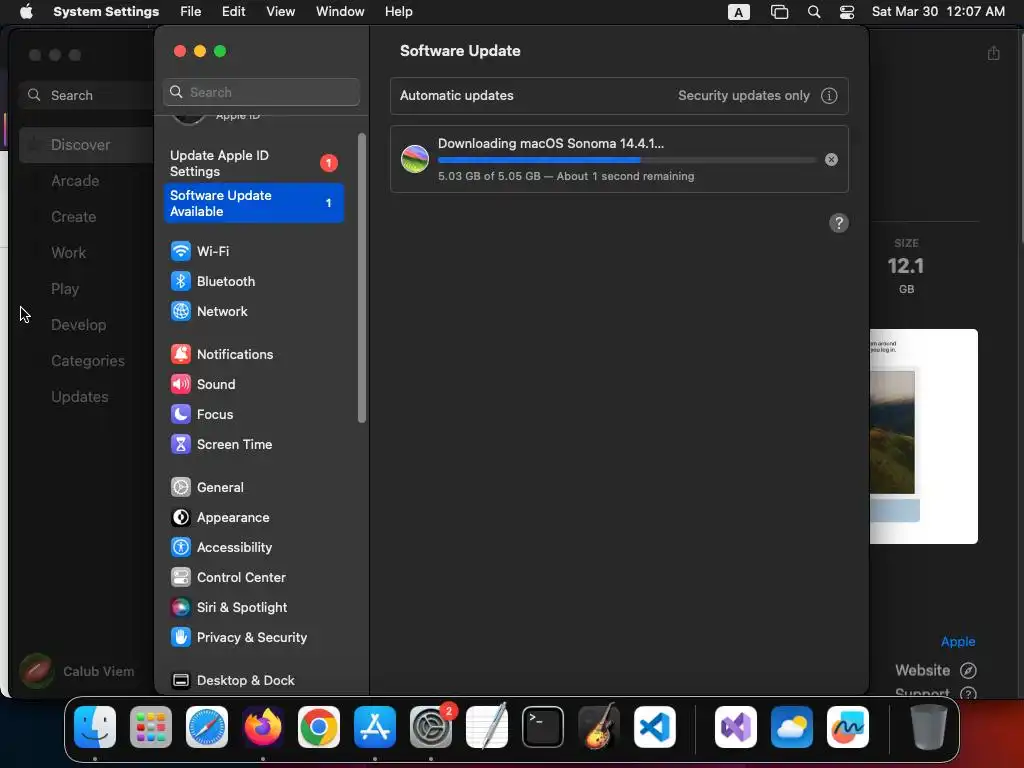1024x768 pixels.
Task: Click the input source indicator in menu bar
Action: click(x=739, y=12)
